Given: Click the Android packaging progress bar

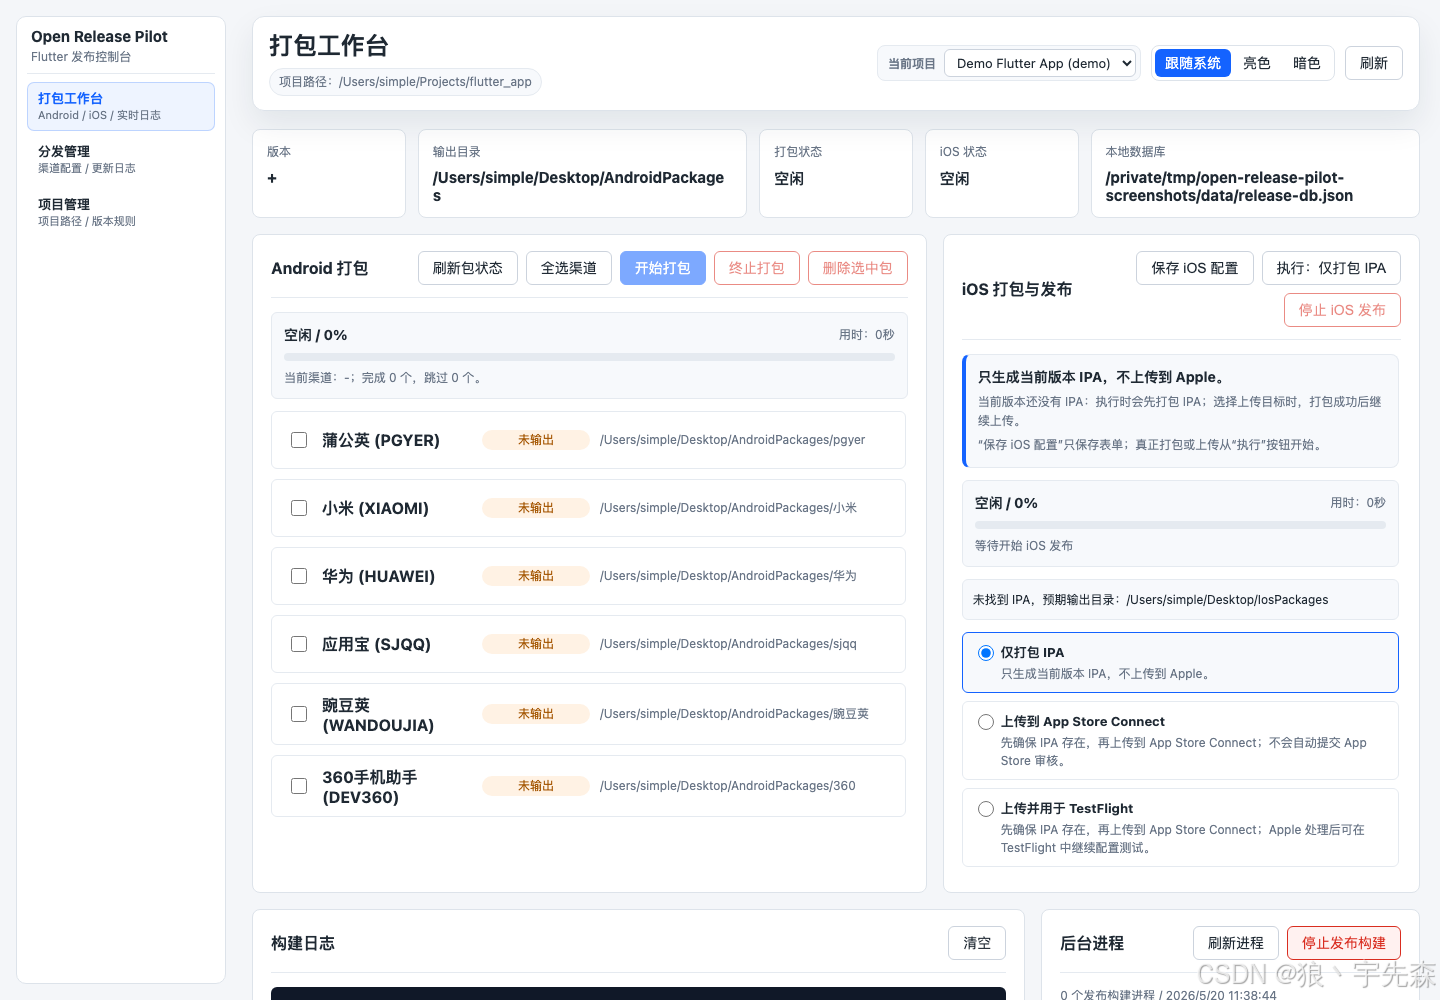Looking at the screenshot, I should point(589,357).
